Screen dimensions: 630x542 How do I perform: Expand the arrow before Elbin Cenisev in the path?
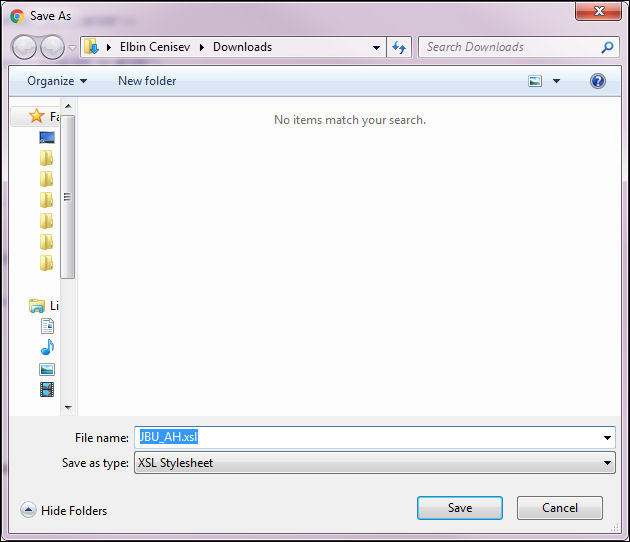coord(108,47)
